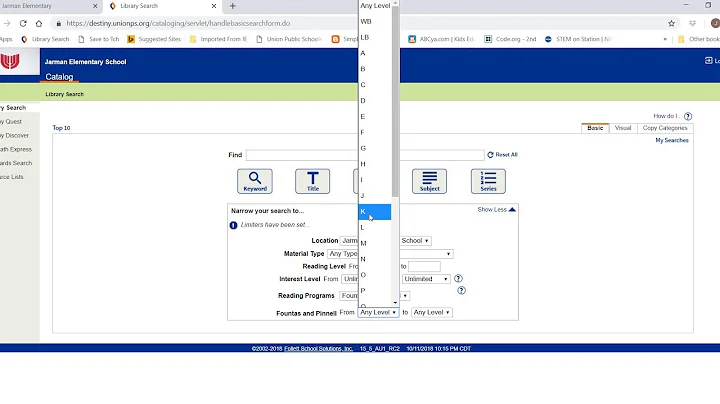This screenshot has width=720, height=404.
Task: Click the site lock icon in address bar
Action: 58,23
